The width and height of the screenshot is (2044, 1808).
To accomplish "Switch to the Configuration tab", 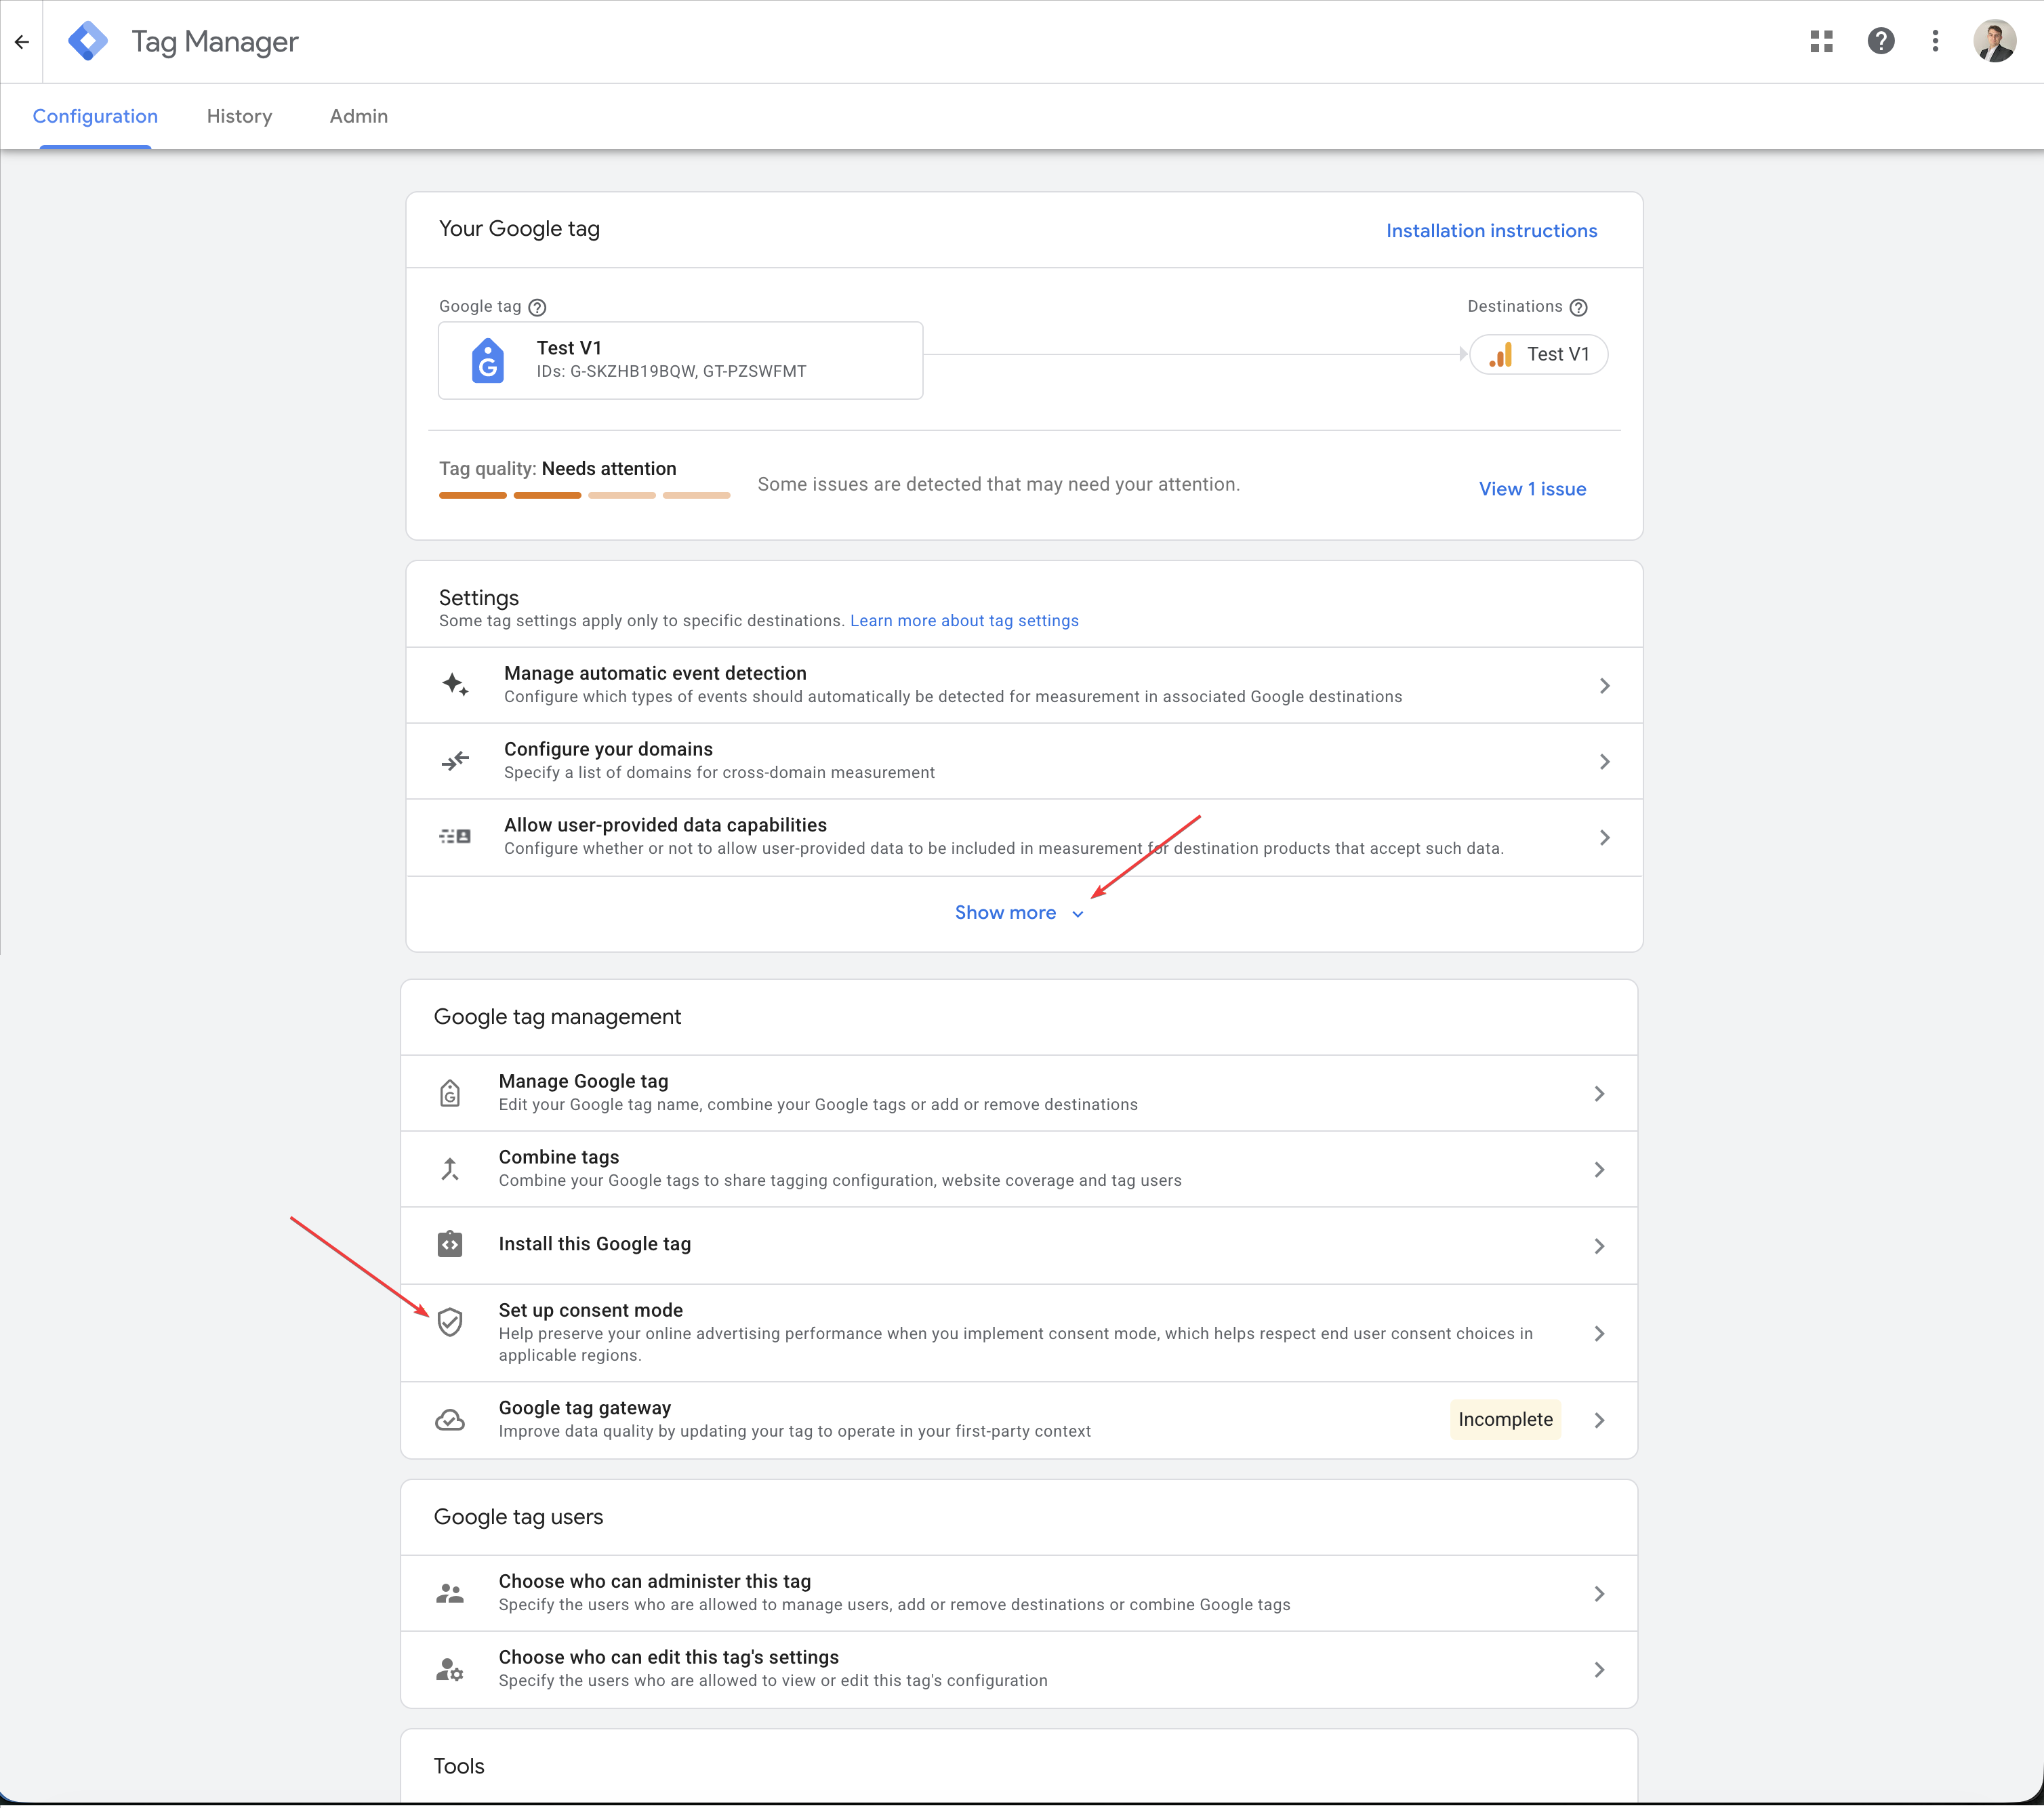I will pos(95,116).
